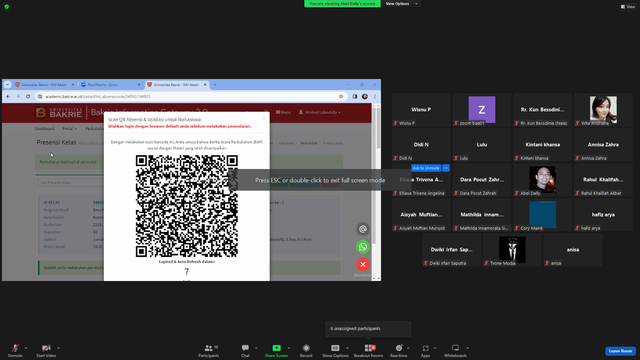This screenshot has width=640, height=360.
Task: Open Breakout Rooms from the toolbar
Action: 368,350
